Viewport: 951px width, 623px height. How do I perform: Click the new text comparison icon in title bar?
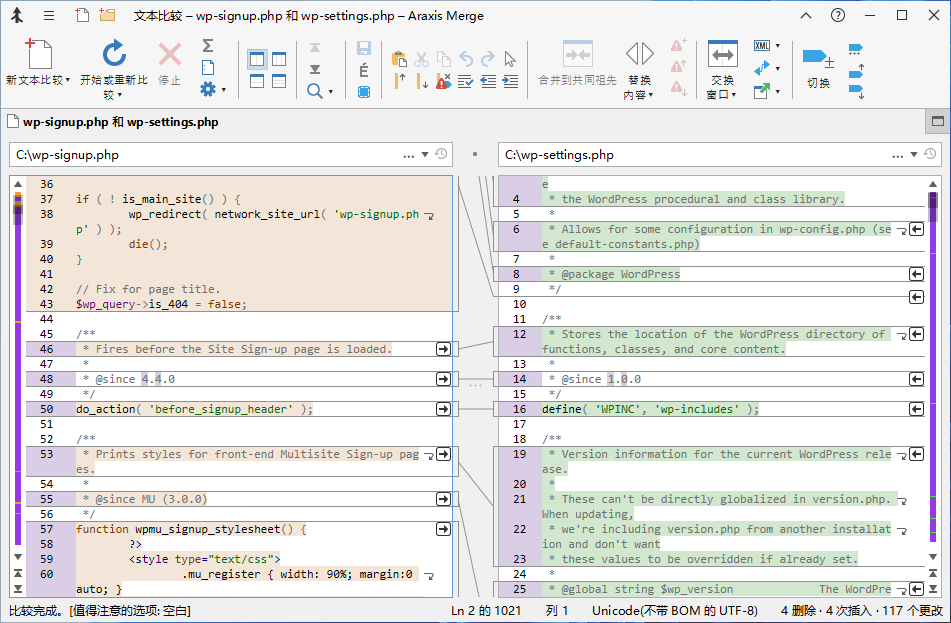pyautogui.click(x=81, y=15)
